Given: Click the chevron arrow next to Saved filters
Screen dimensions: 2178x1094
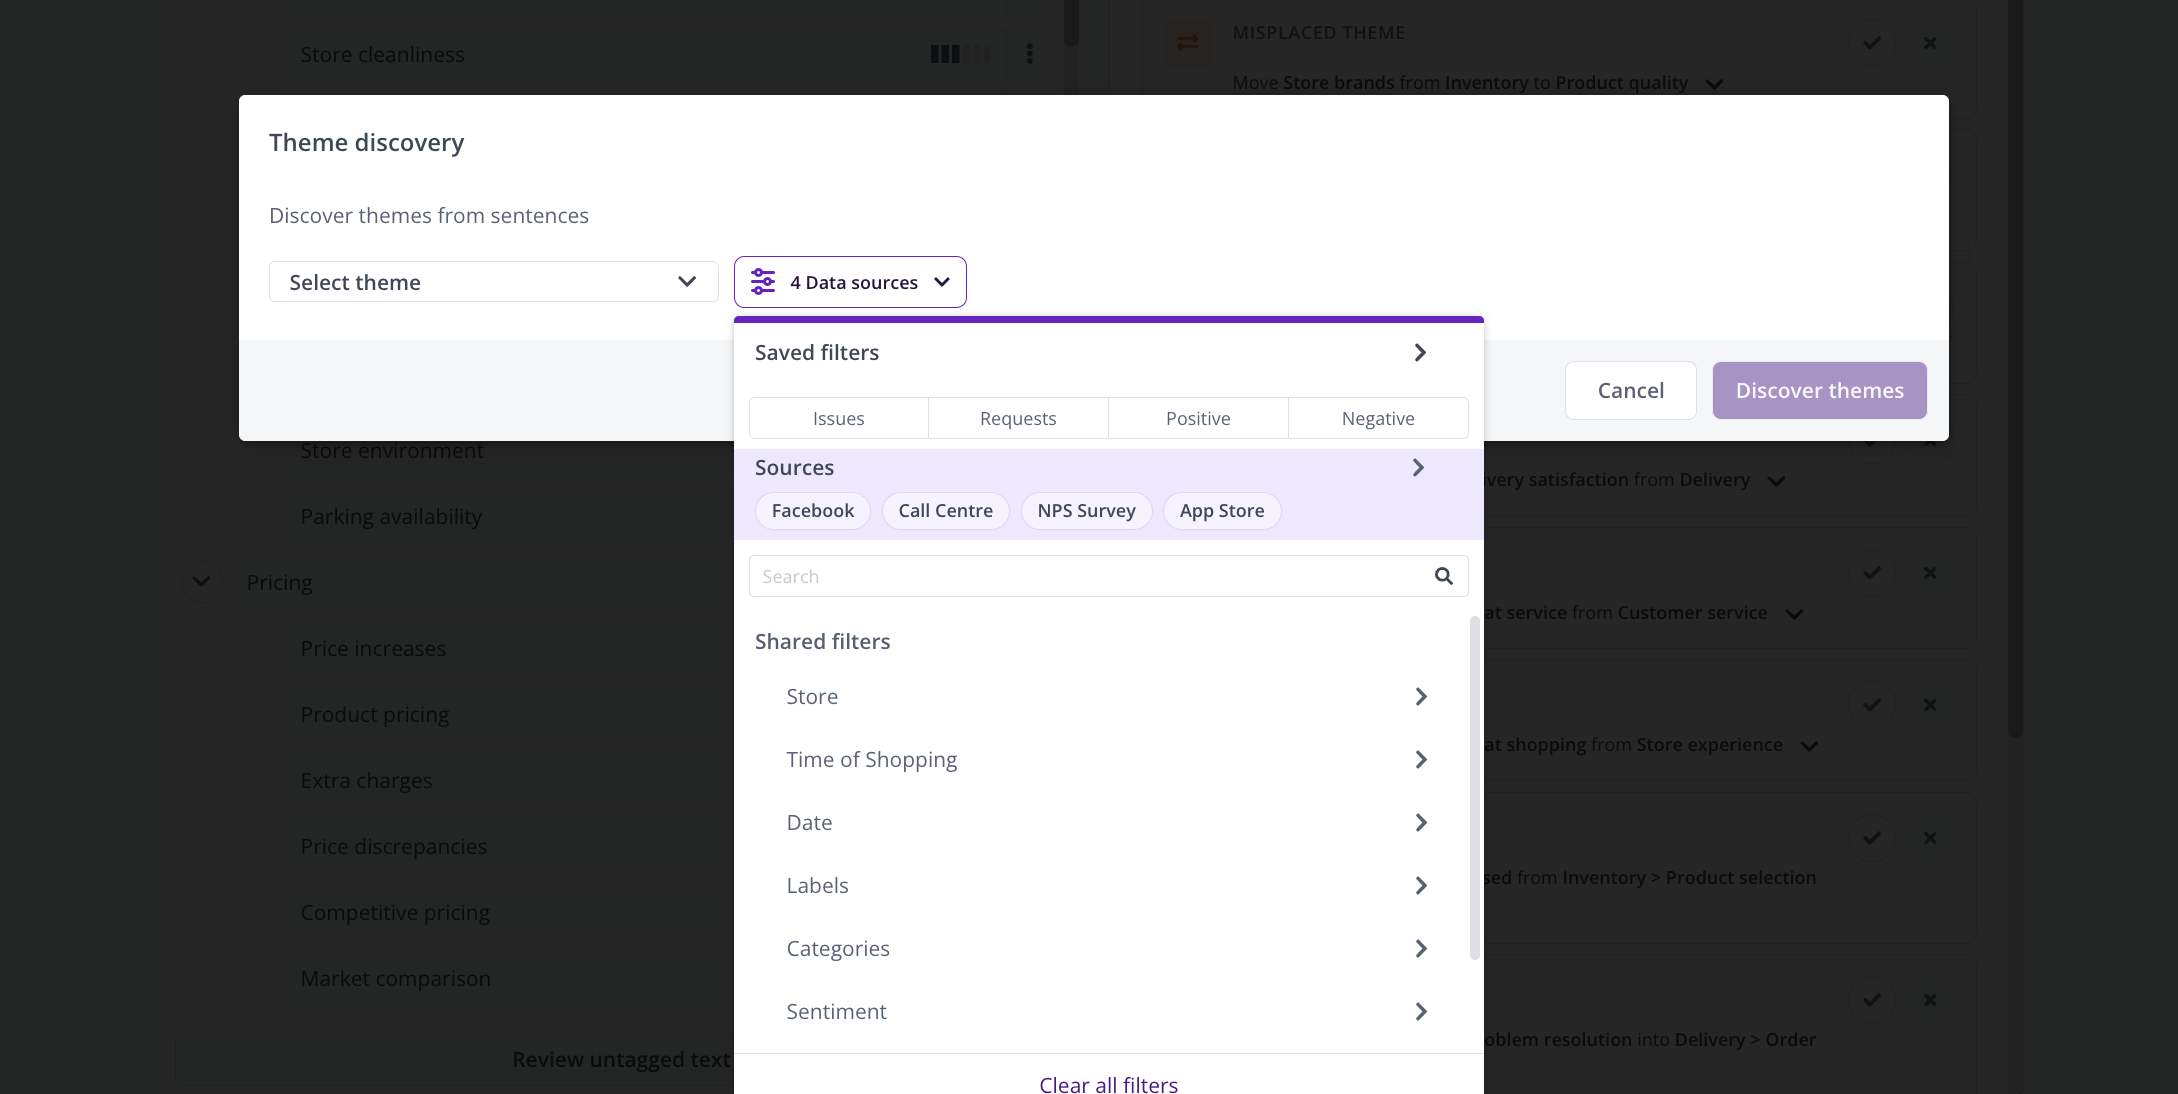Looking at the screenshot, I should [x=1419, y=353].
